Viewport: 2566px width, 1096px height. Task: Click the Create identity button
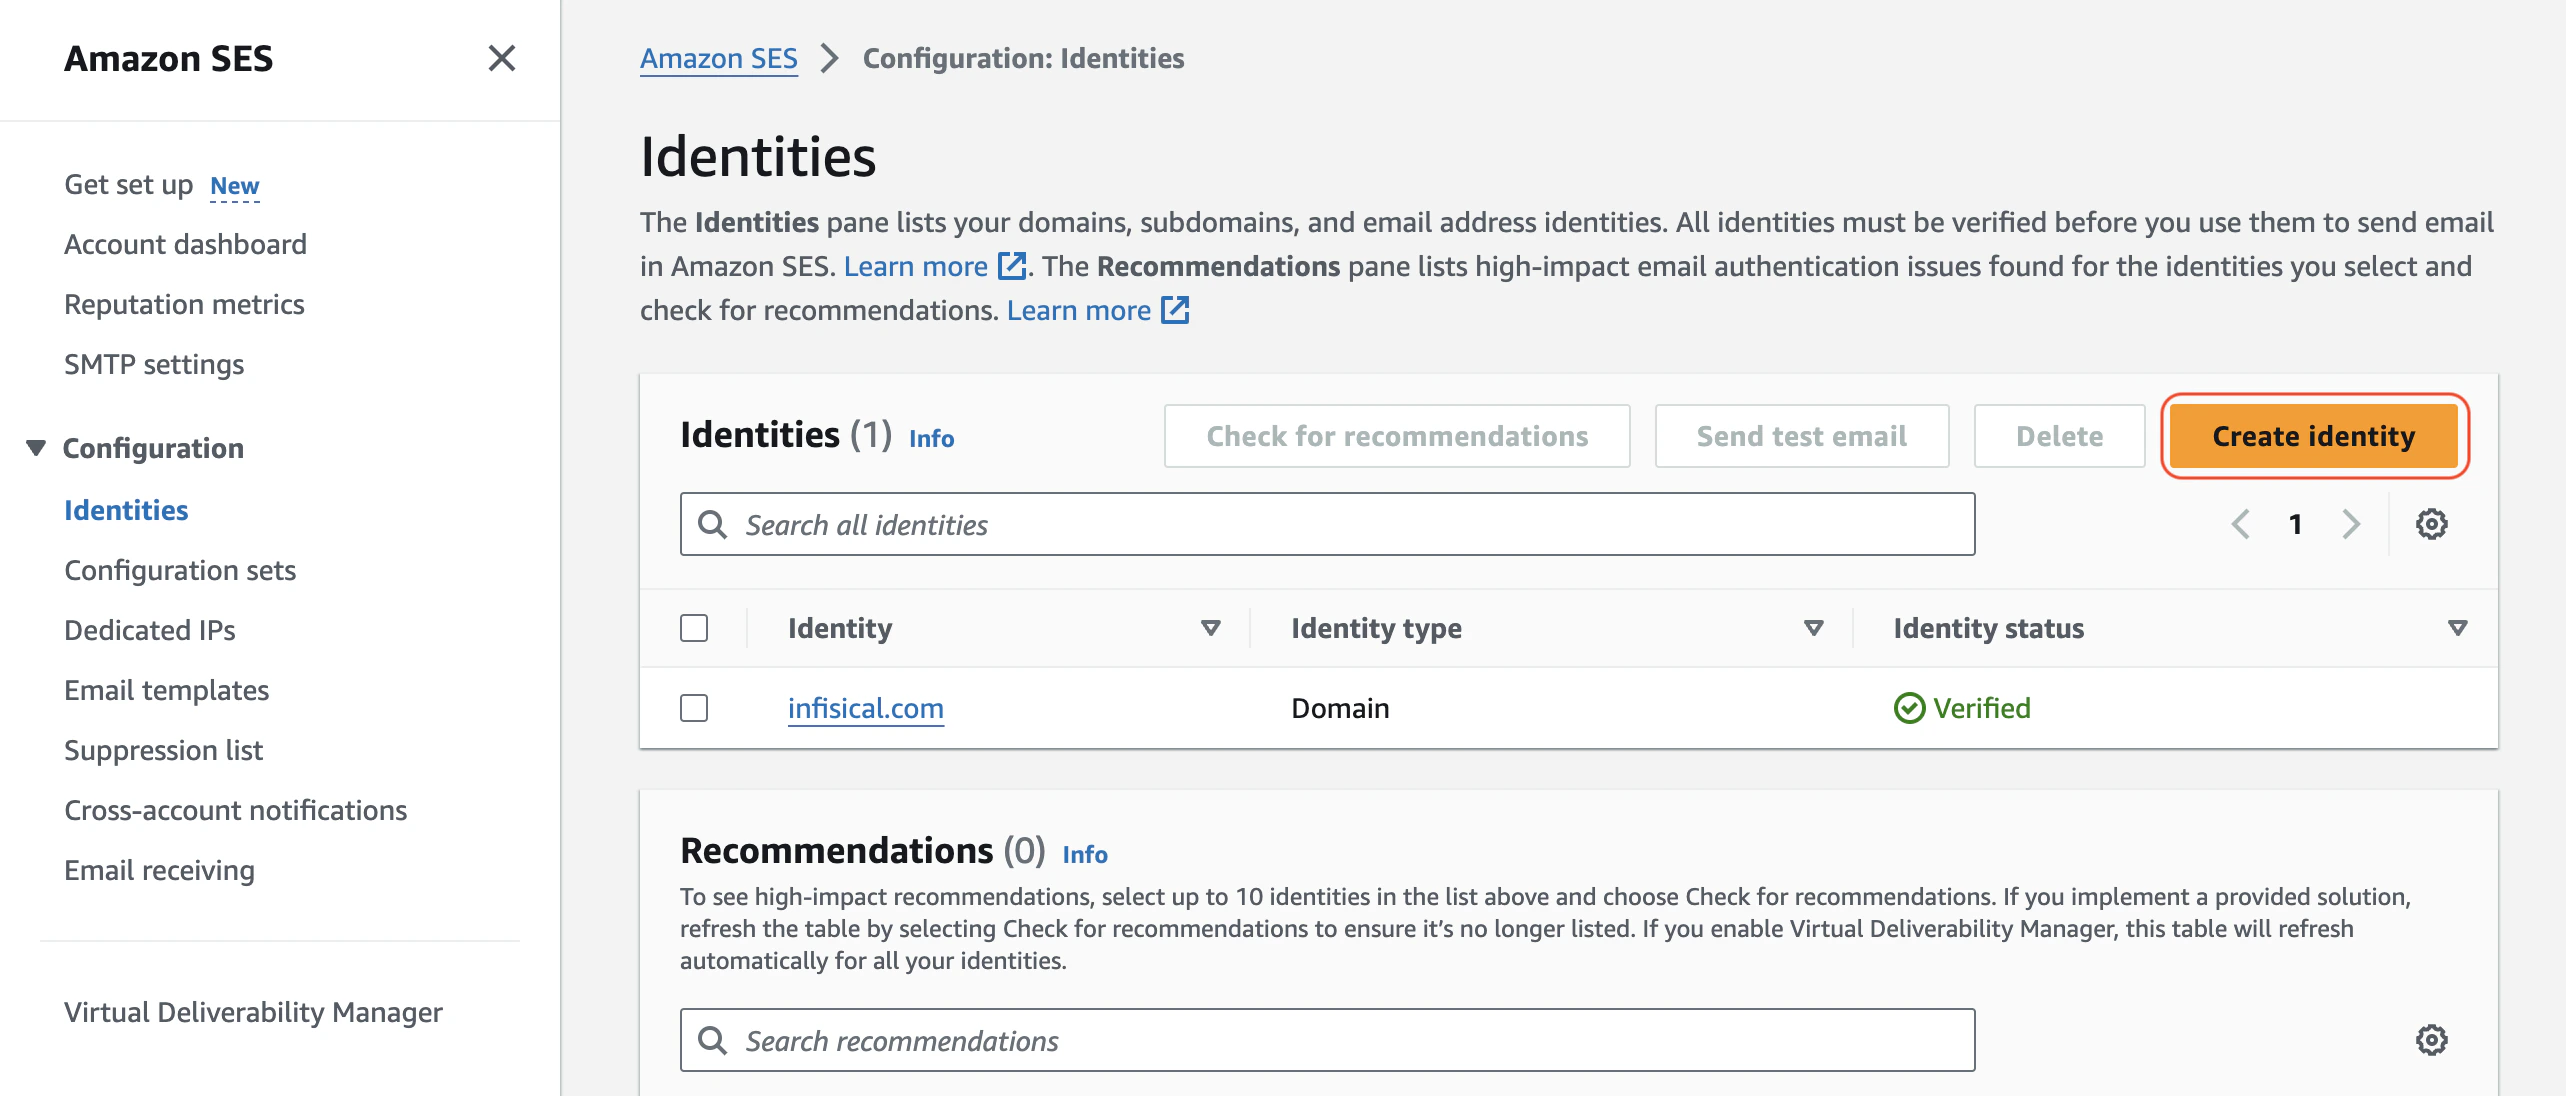[2313, 436]
